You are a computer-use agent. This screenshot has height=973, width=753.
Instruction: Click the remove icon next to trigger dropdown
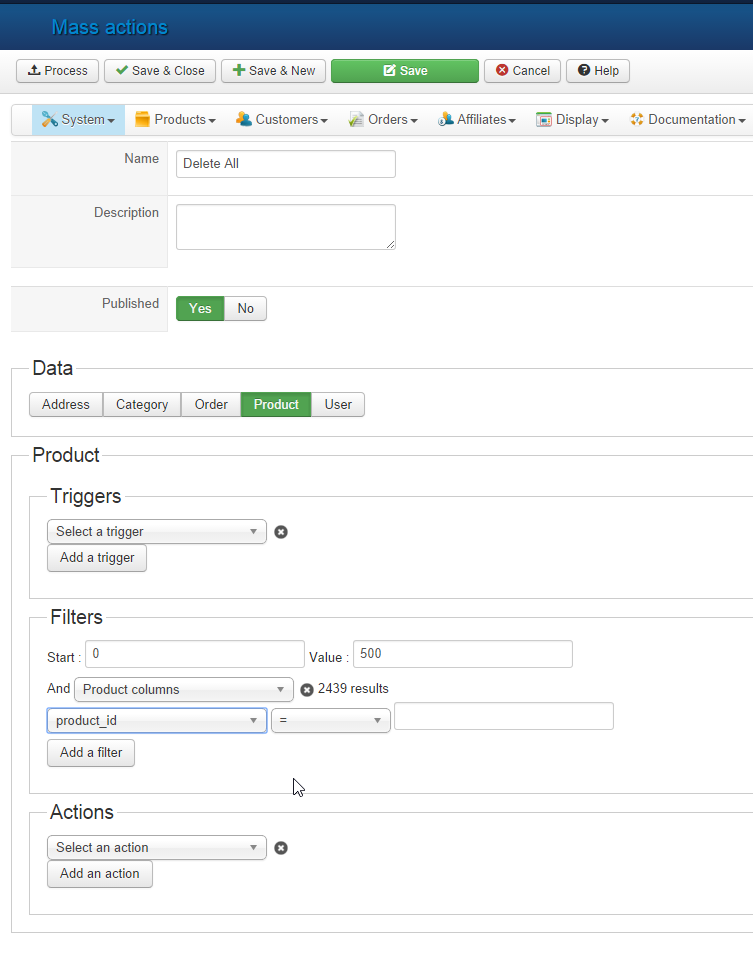click(x=281, y=532)
